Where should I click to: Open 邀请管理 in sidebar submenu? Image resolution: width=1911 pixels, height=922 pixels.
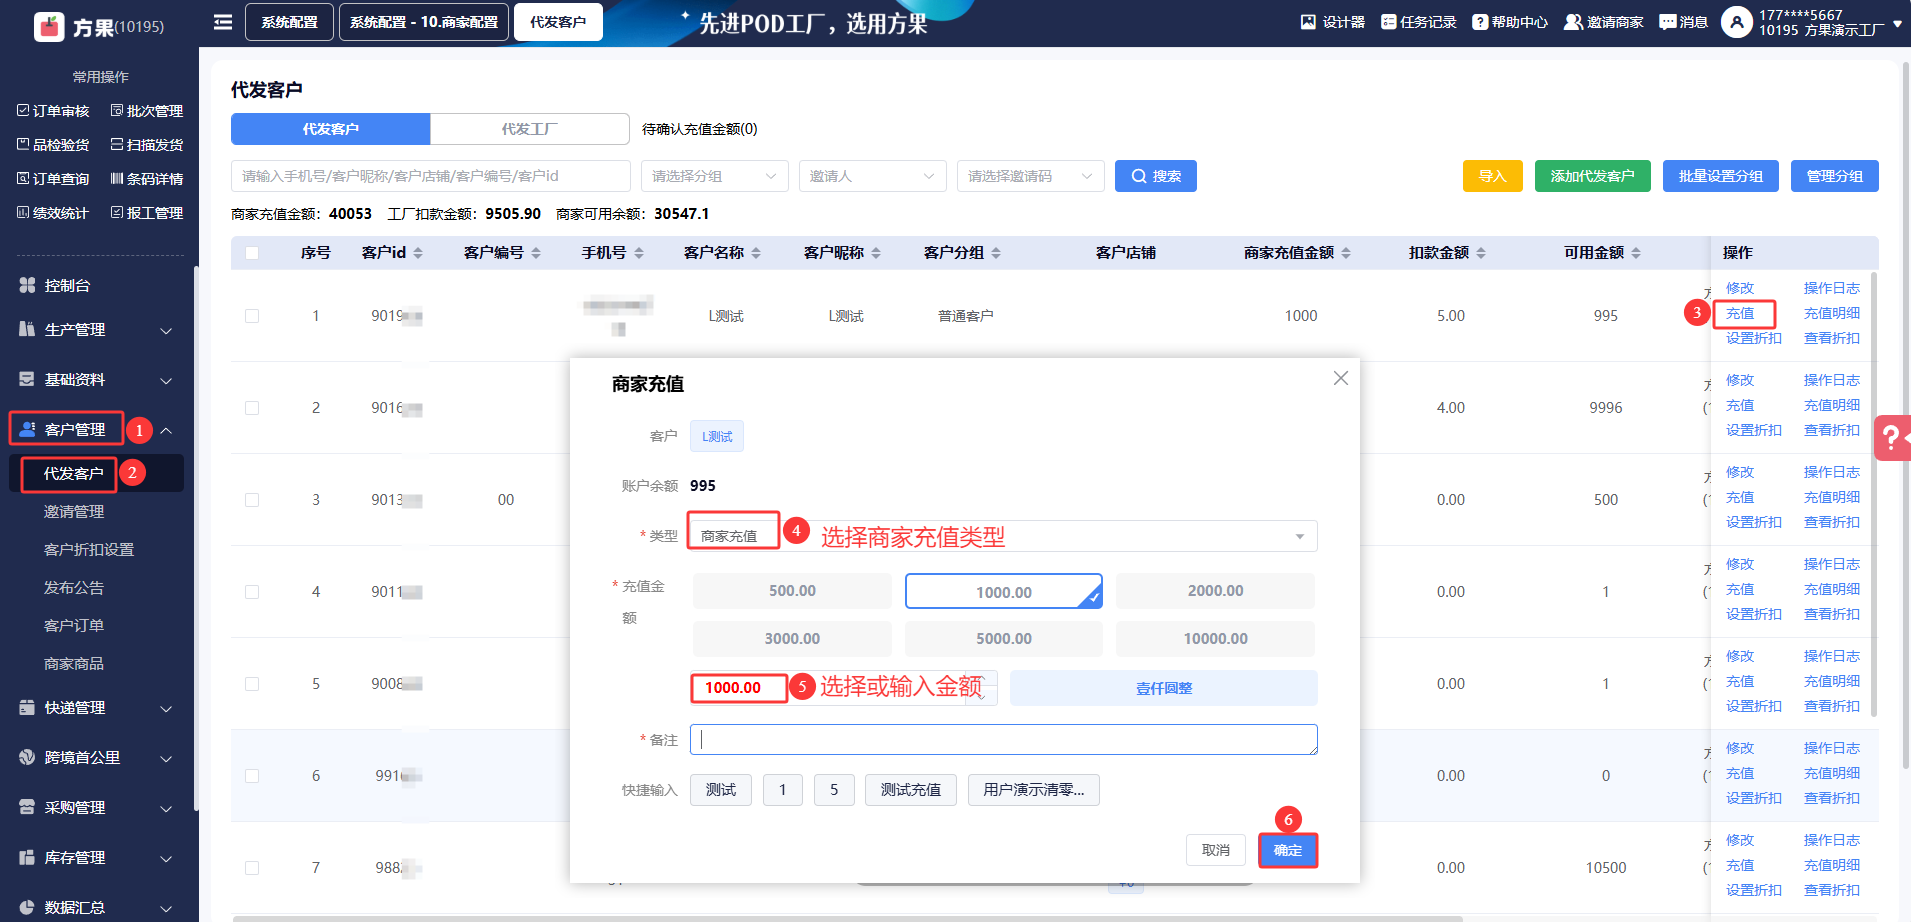click(x=74, y=512)
